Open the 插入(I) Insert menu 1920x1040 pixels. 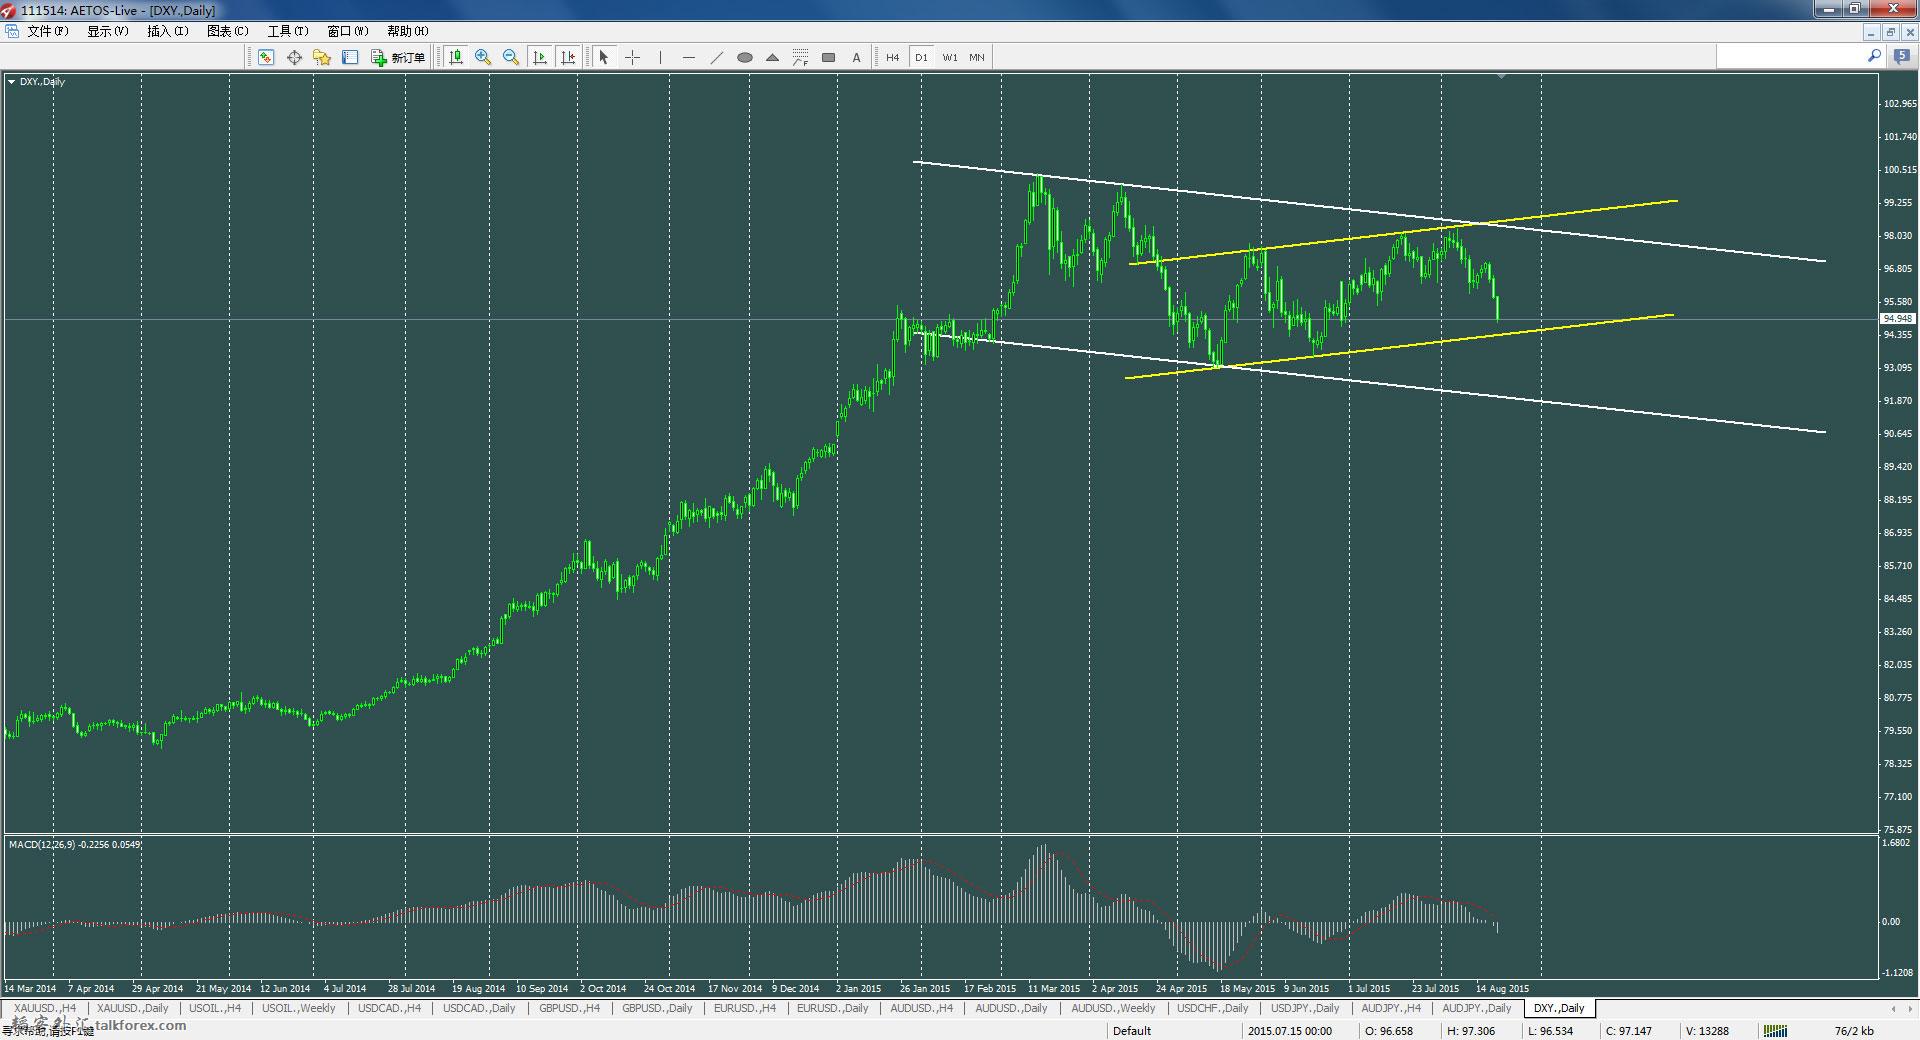point(167,31)
